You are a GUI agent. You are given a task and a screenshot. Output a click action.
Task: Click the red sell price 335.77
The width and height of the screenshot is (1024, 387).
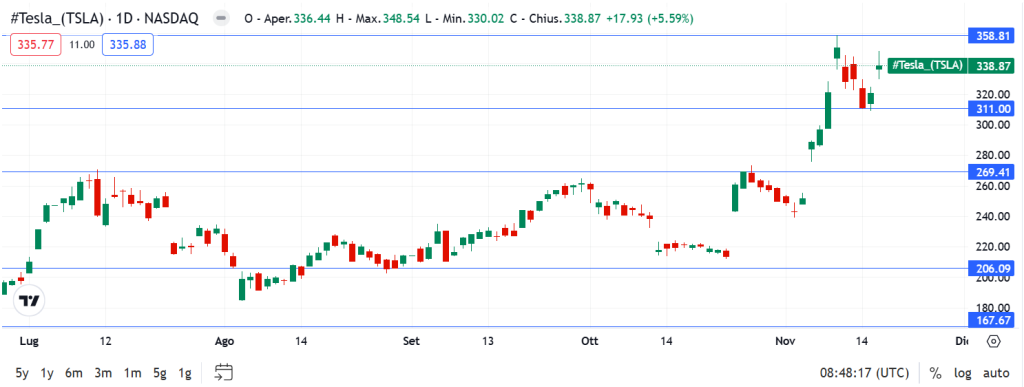point(36,44)
